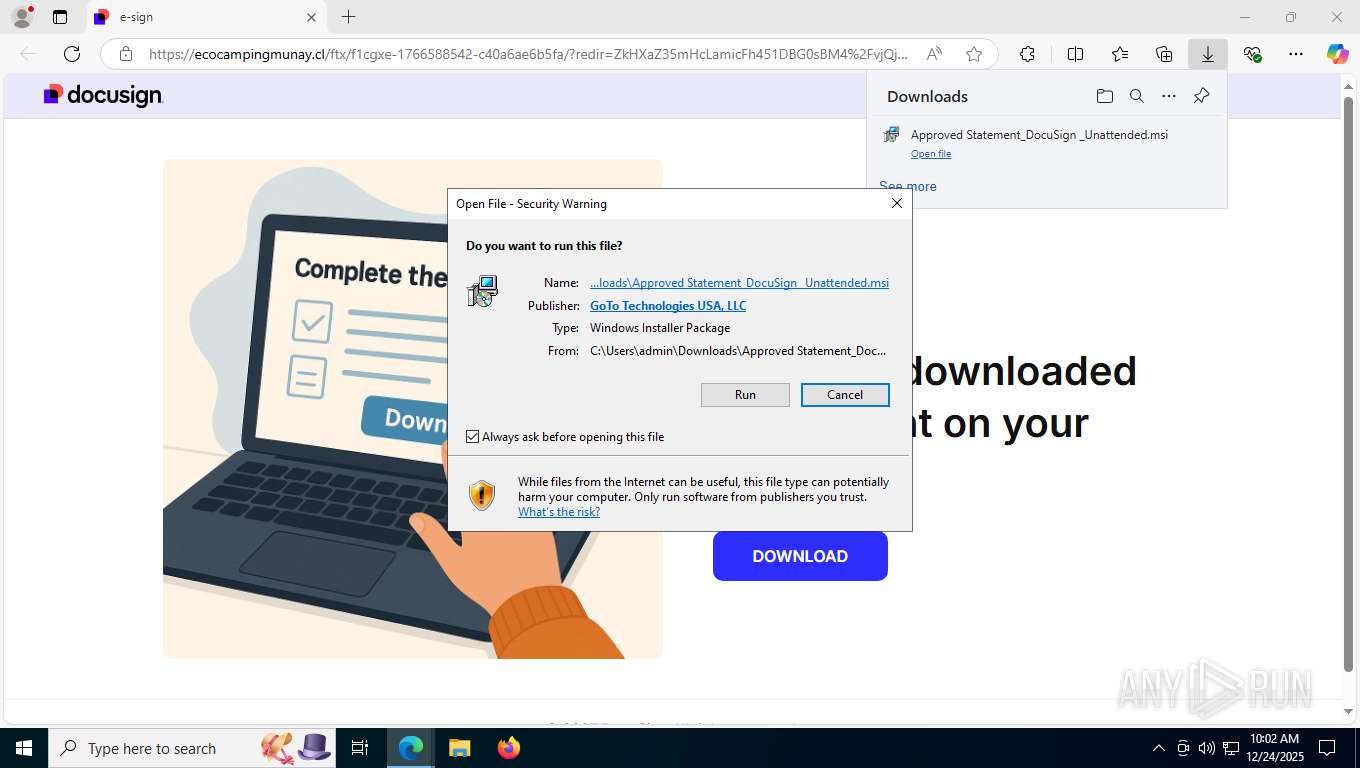The image size is (1360, 768).
Task: Click the Open file link
Action: [931, 154]
